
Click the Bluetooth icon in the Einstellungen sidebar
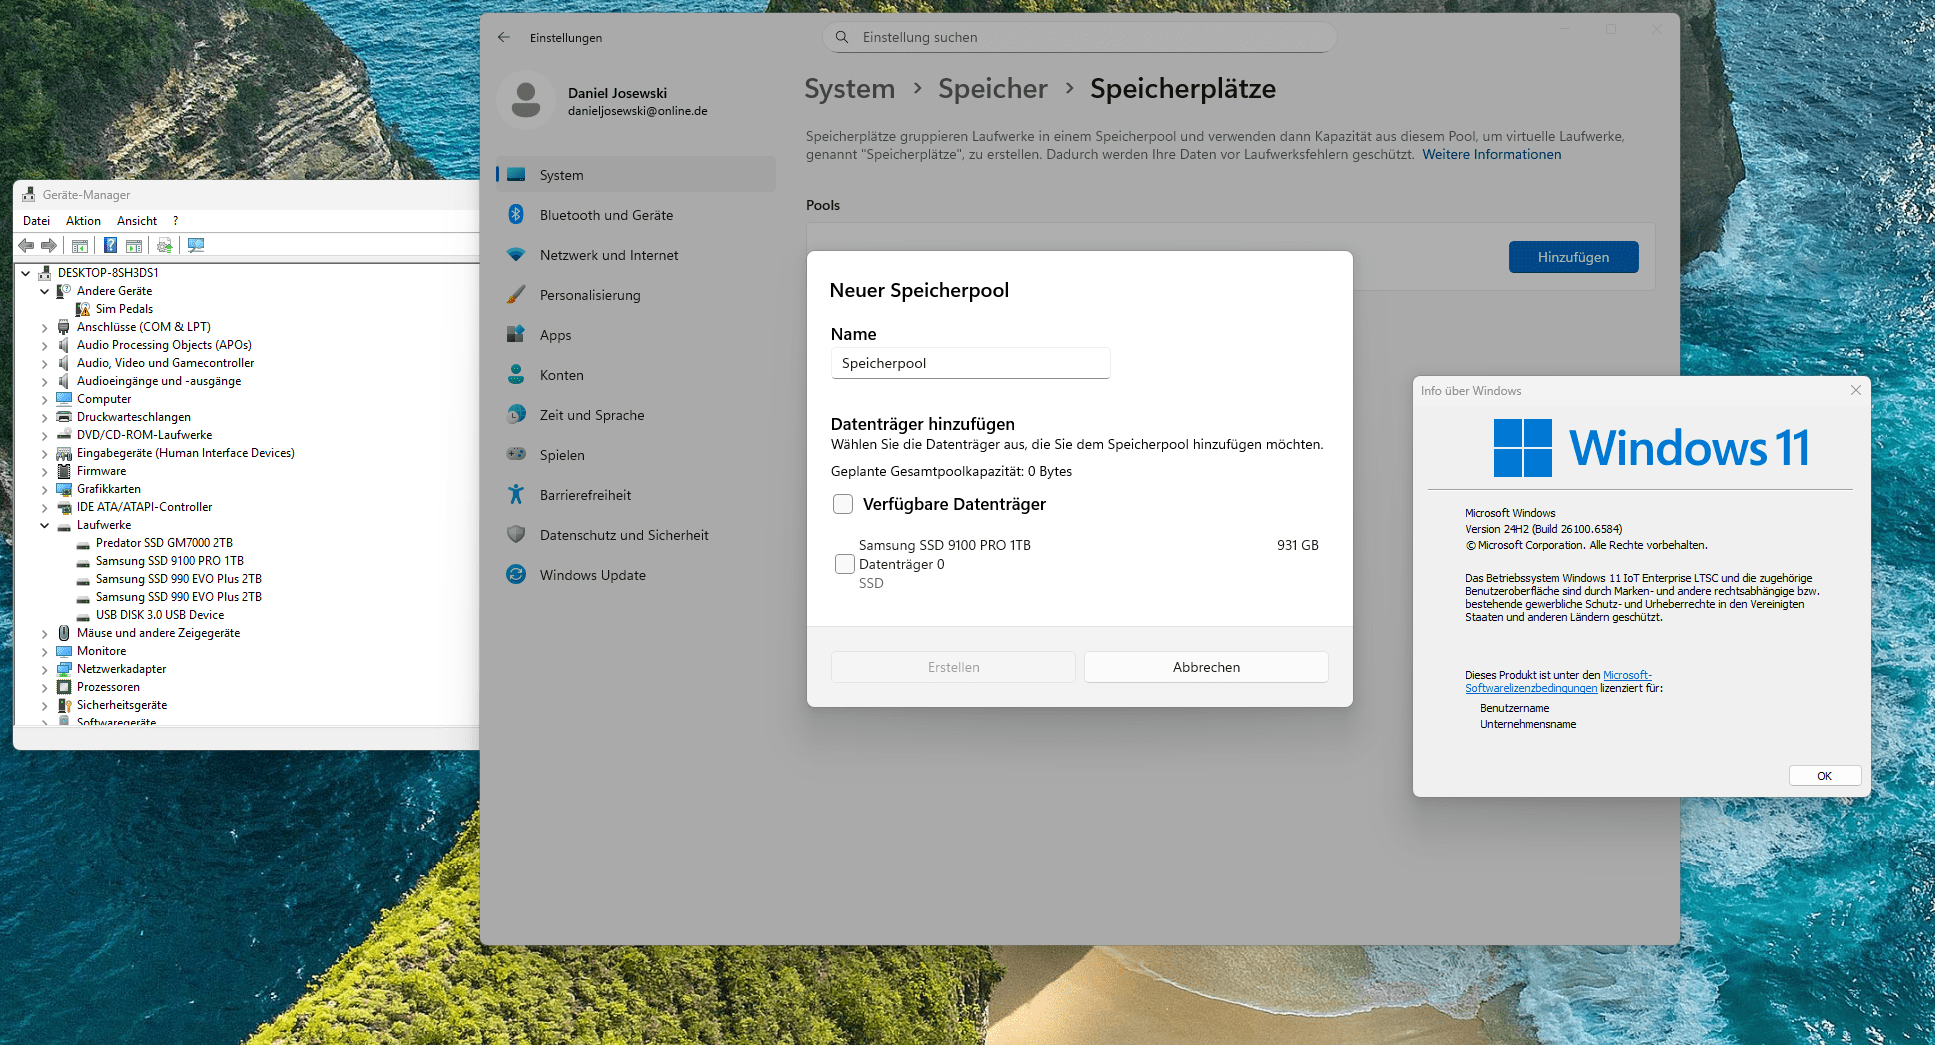point(516,214)
